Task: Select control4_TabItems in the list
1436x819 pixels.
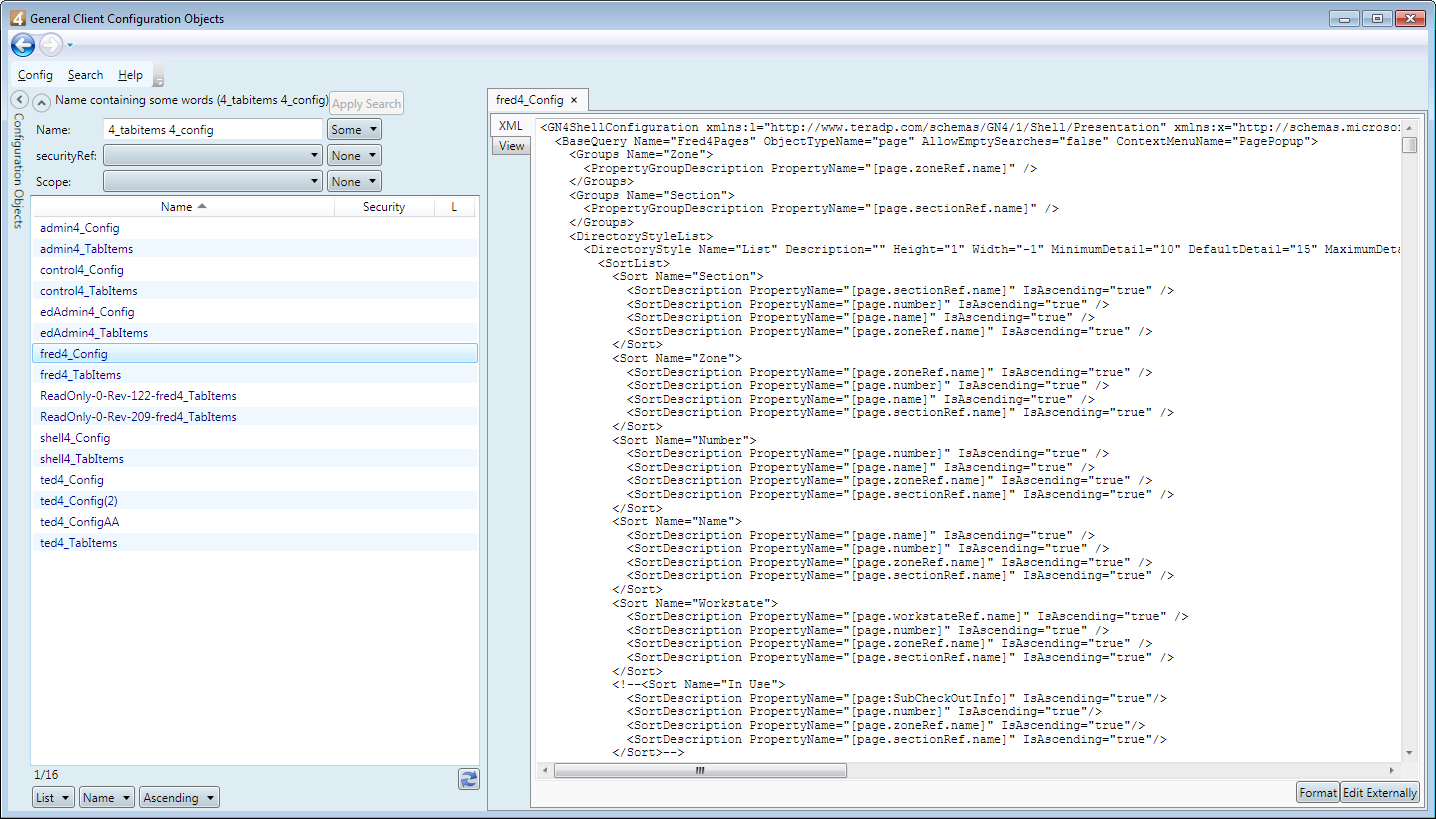Action: tap(255, 291)
